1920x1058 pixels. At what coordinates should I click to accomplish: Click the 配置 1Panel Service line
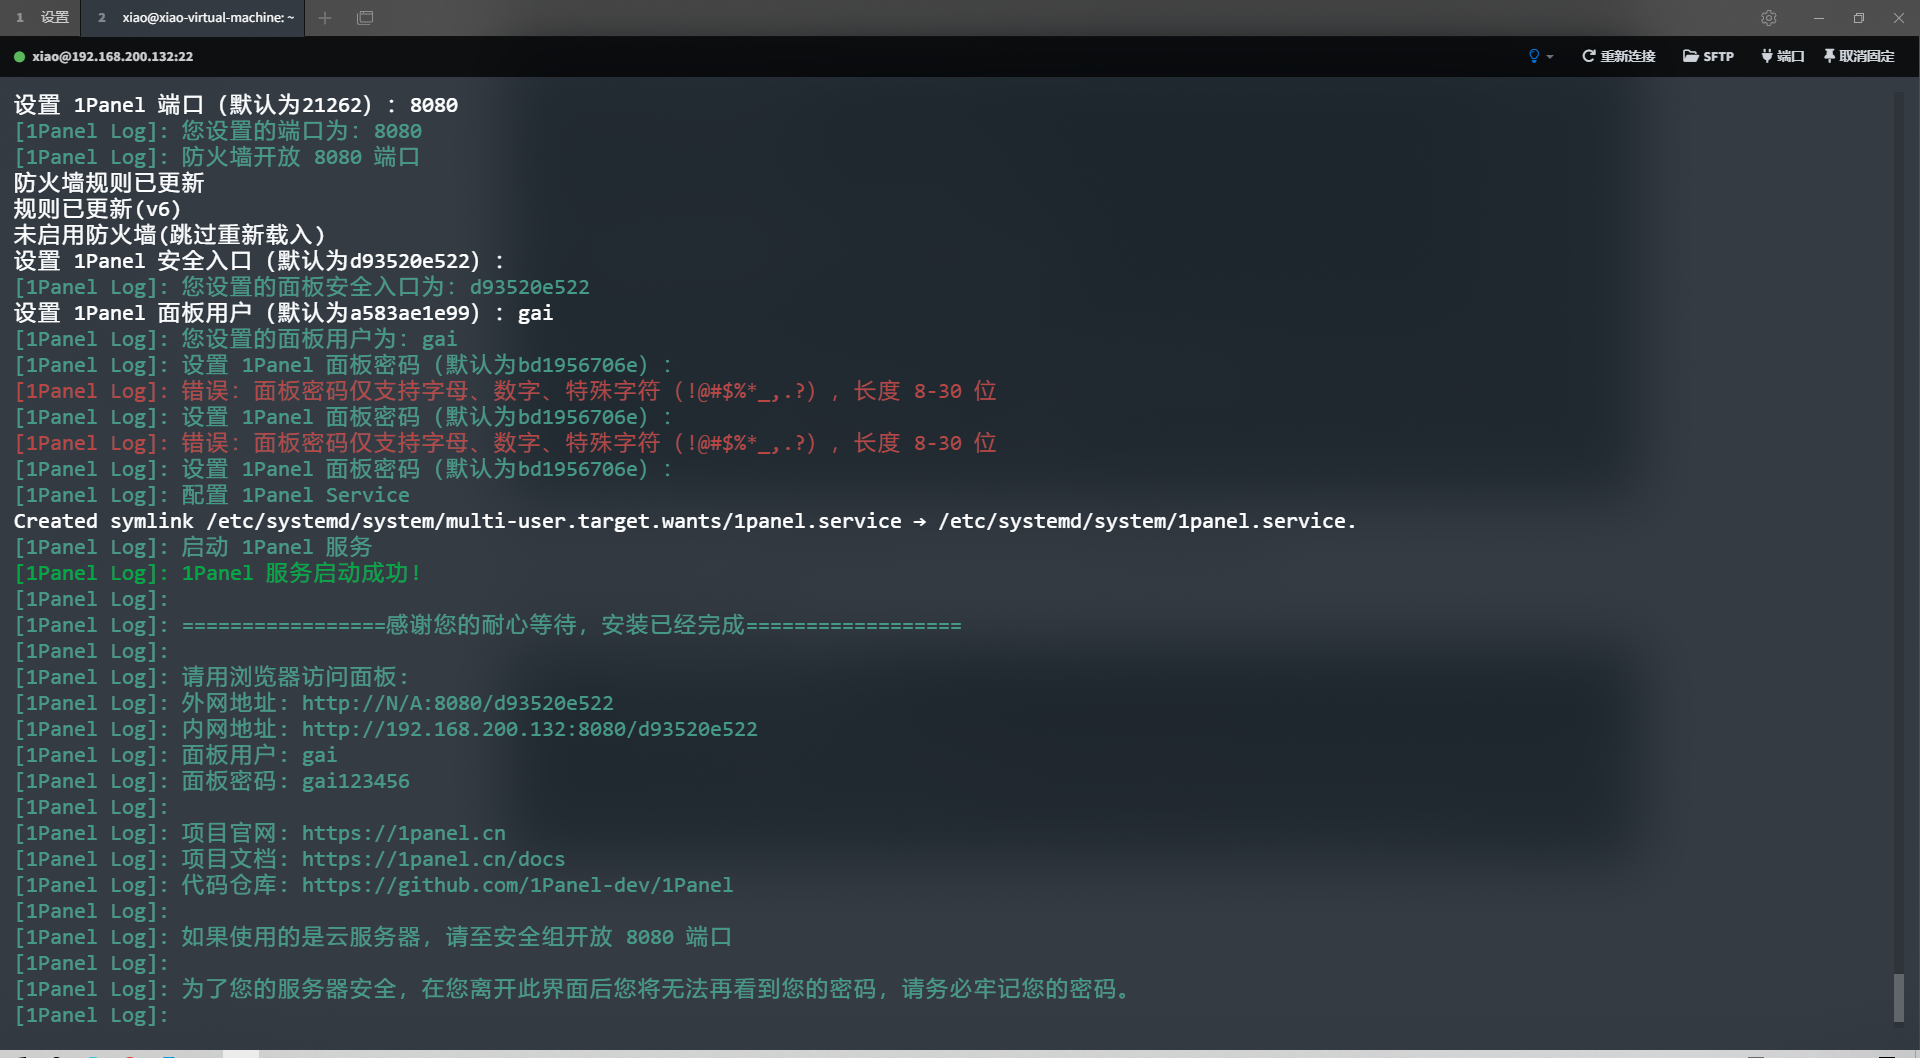pyautogui.click(x=211, y=495)
